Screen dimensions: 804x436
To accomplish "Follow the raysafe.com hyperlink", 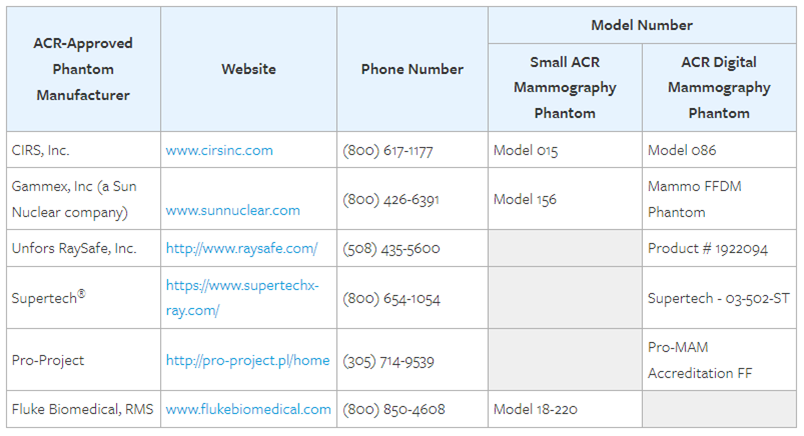I will (x=241, y=248).
